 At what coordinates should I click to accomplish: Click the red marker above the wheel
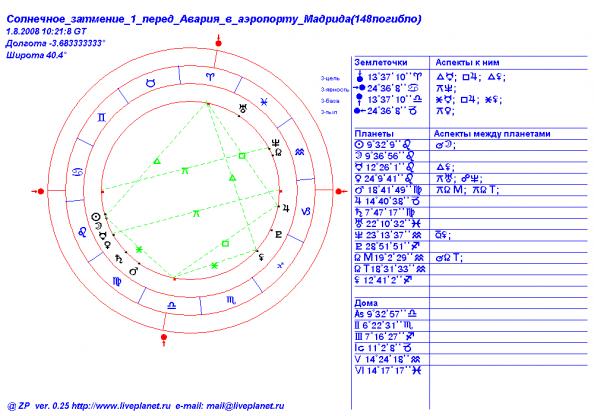(218, 41)
